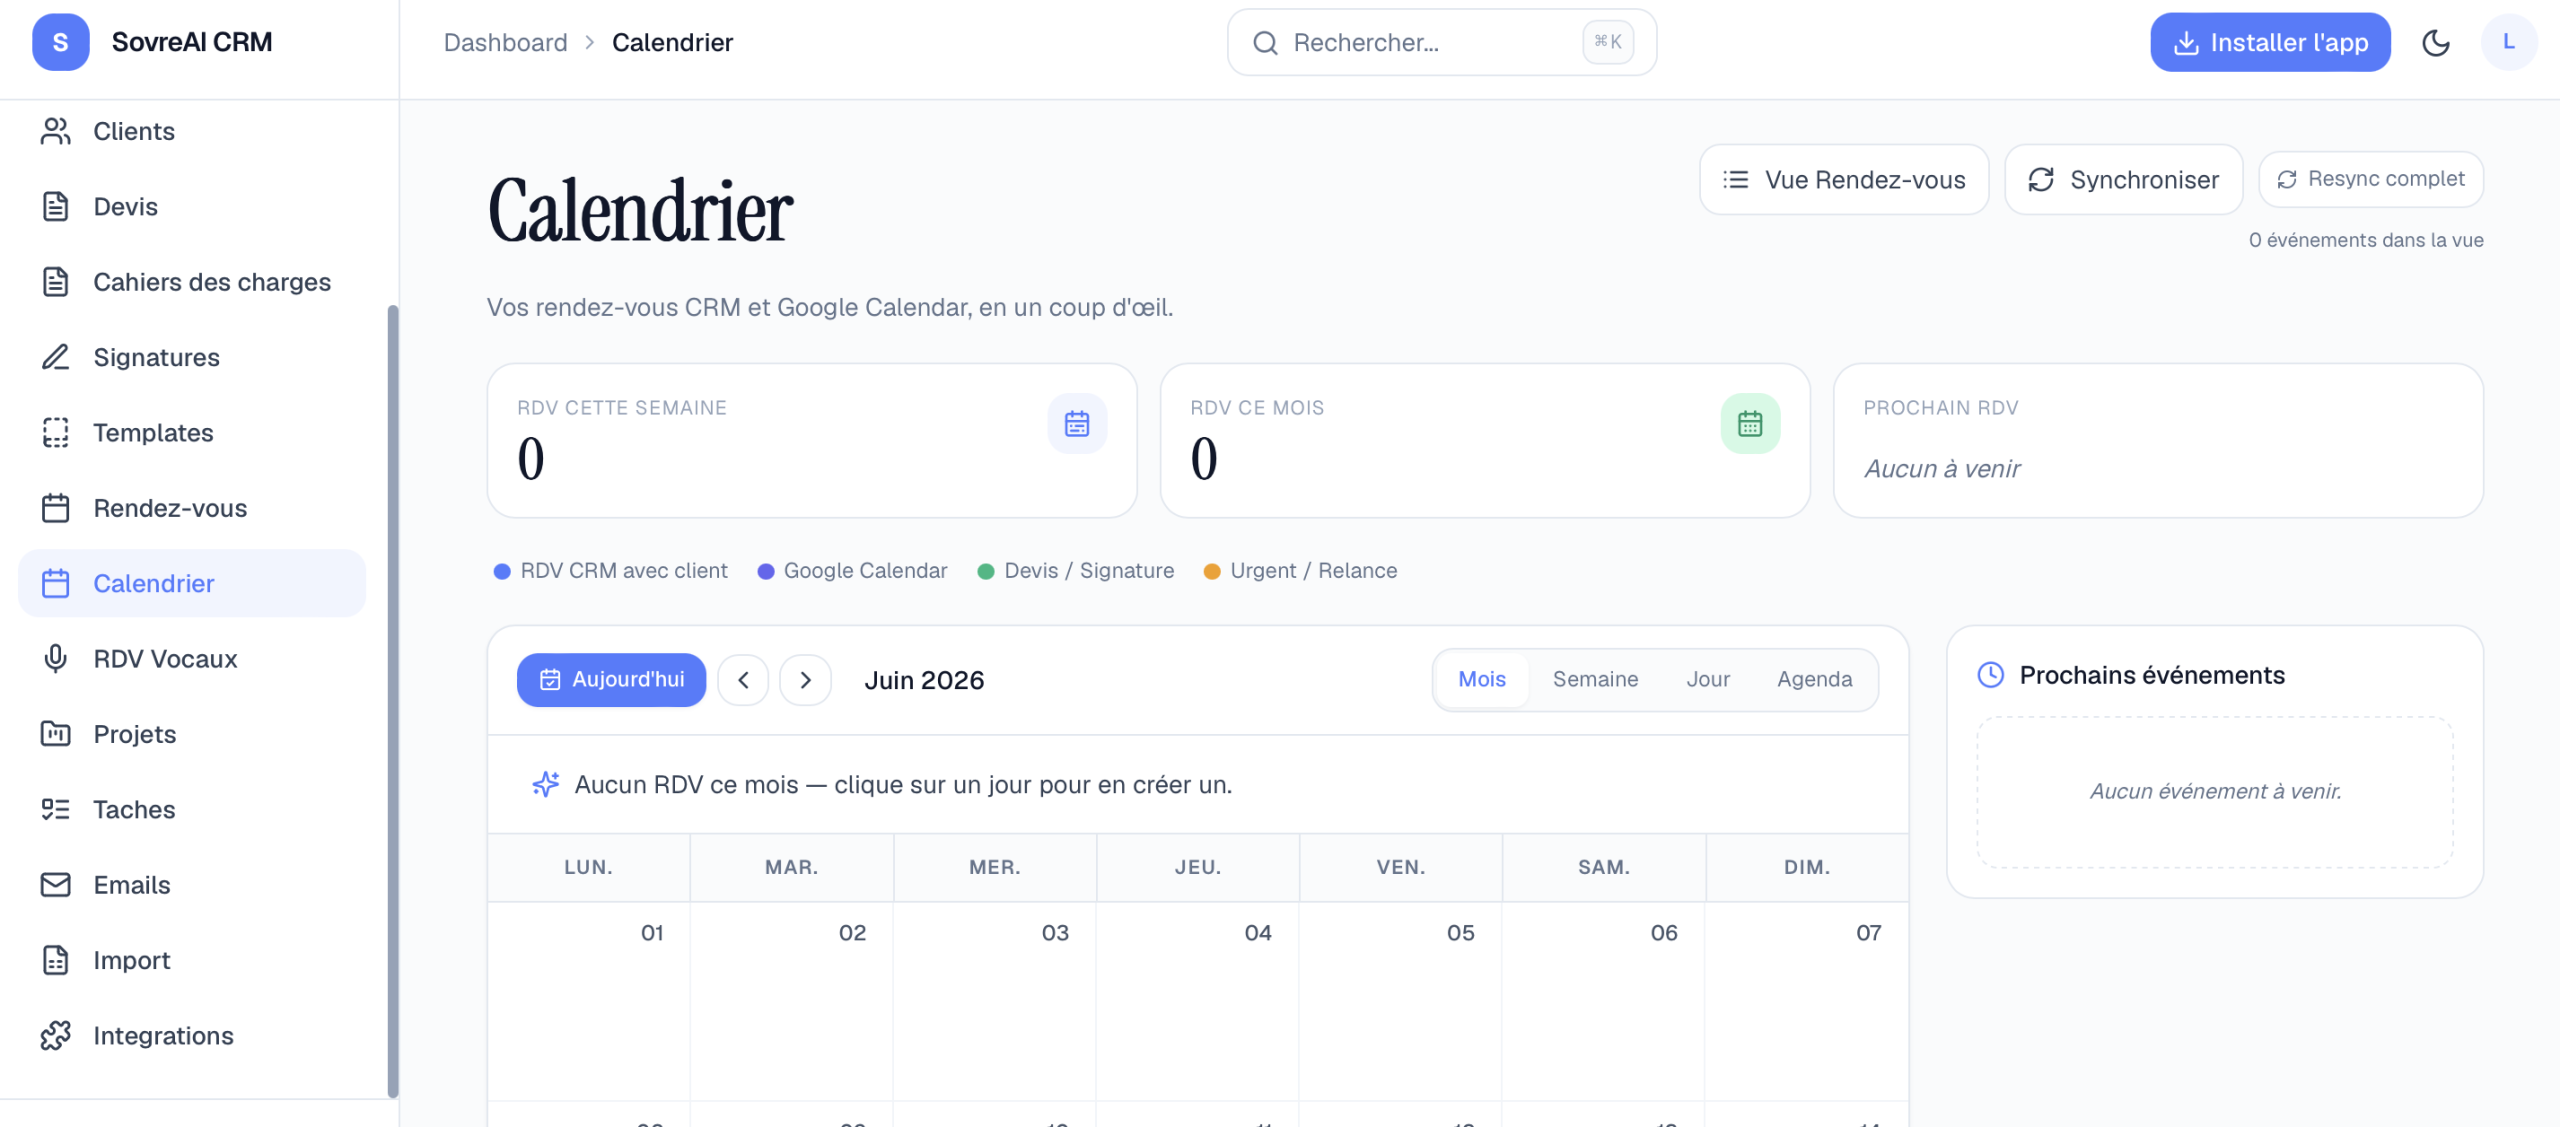Select the Calendrier sidebar entry
Viewport: 2560px width, 1127px height.
[192, 583]
